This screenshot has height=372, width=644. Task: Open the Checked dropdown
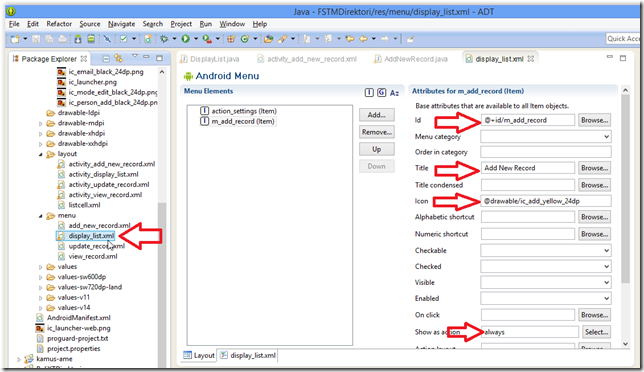(x=546, y=266)
